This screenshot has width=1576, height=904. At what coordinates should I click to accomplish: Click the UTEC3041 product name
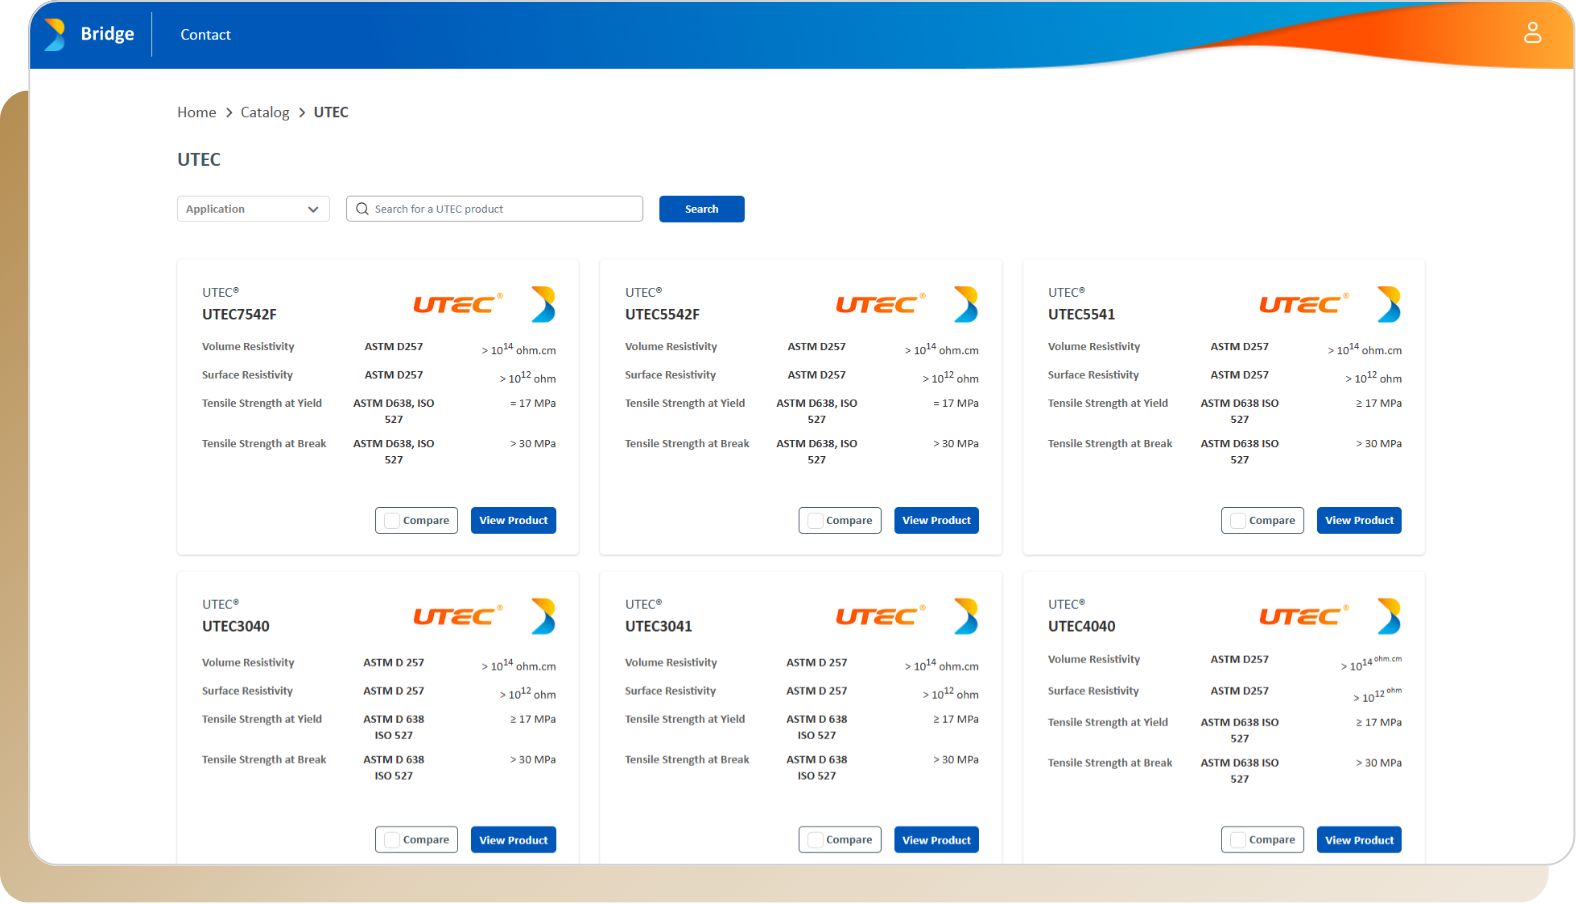pyautogui.click(x=658, y=626)
